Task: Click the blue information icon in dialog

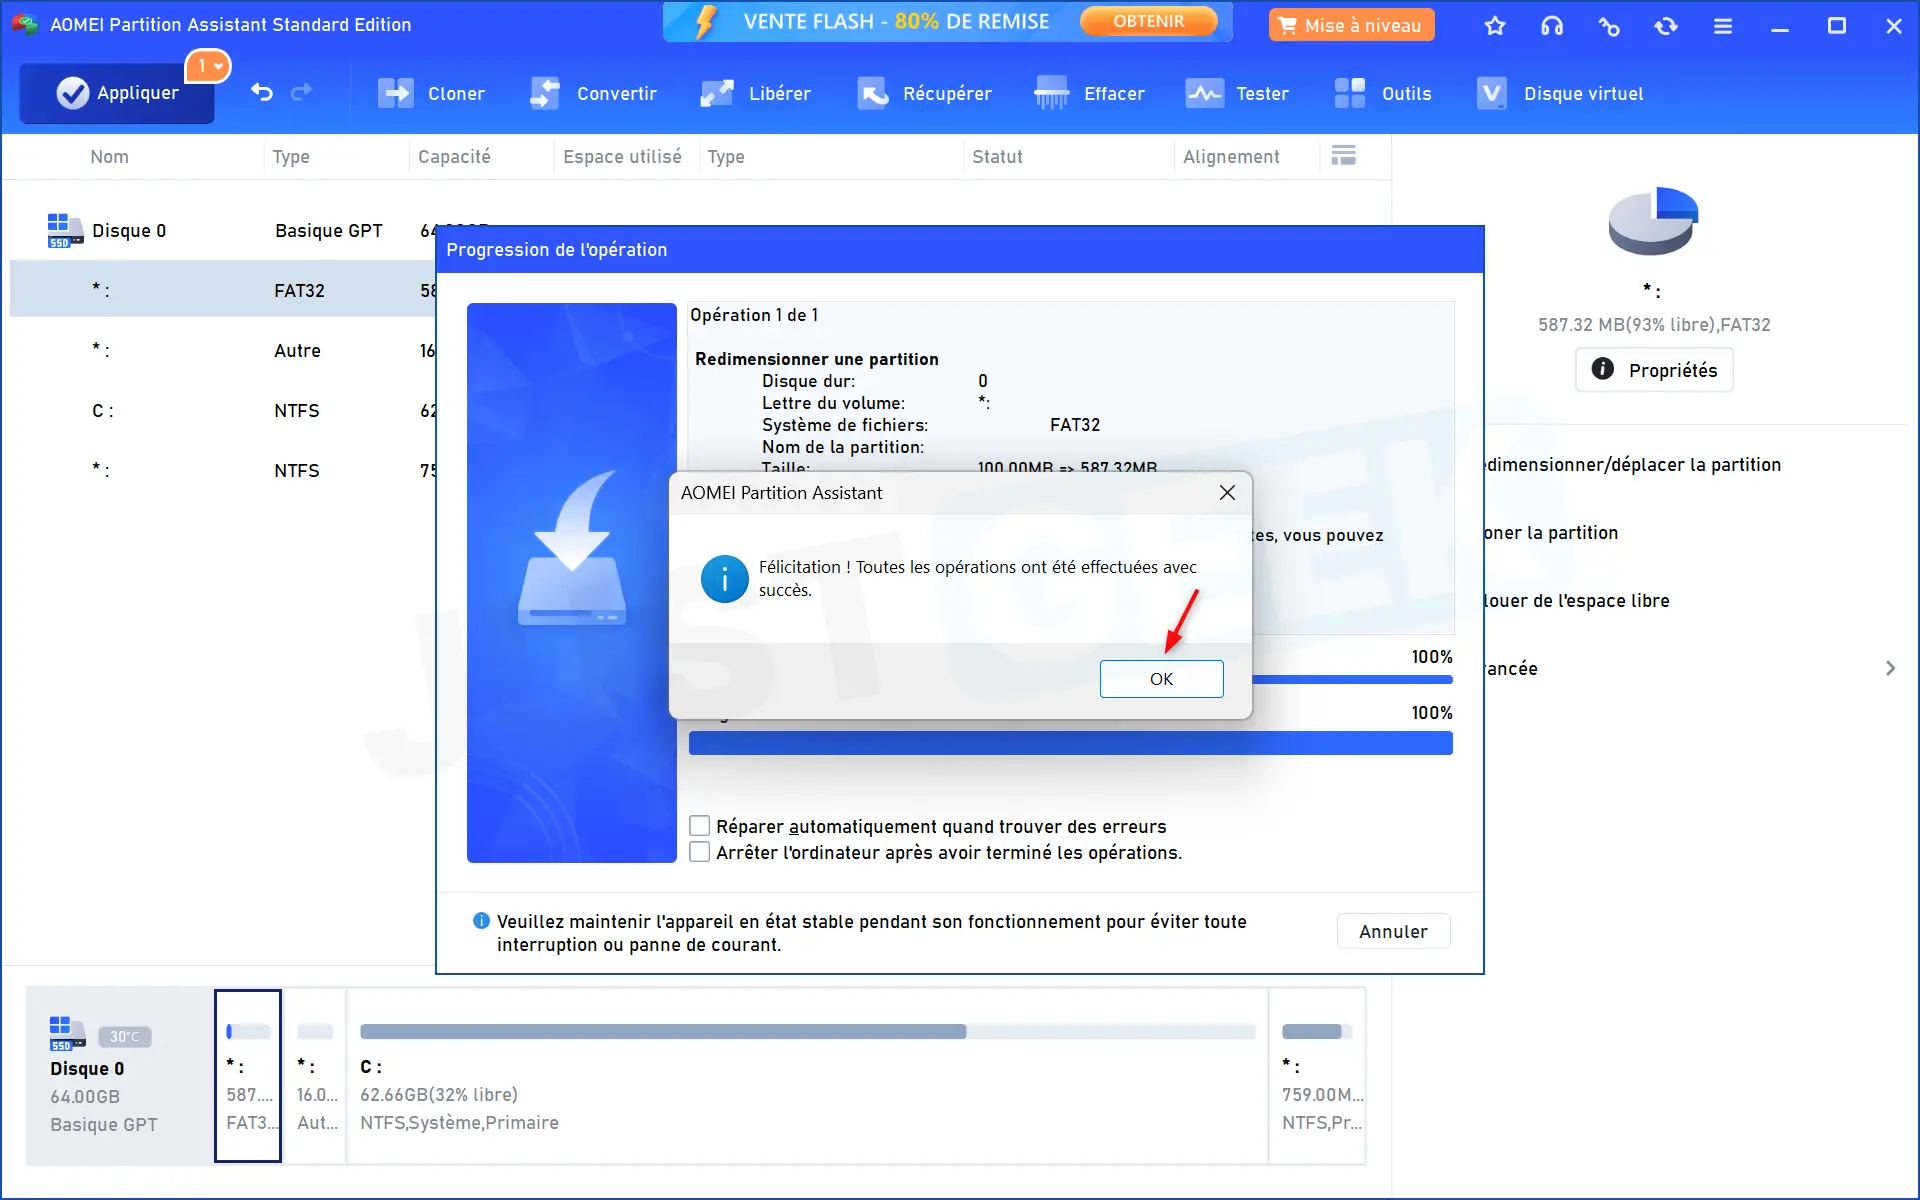Action: pyautogui.click(x=724, y=579)
